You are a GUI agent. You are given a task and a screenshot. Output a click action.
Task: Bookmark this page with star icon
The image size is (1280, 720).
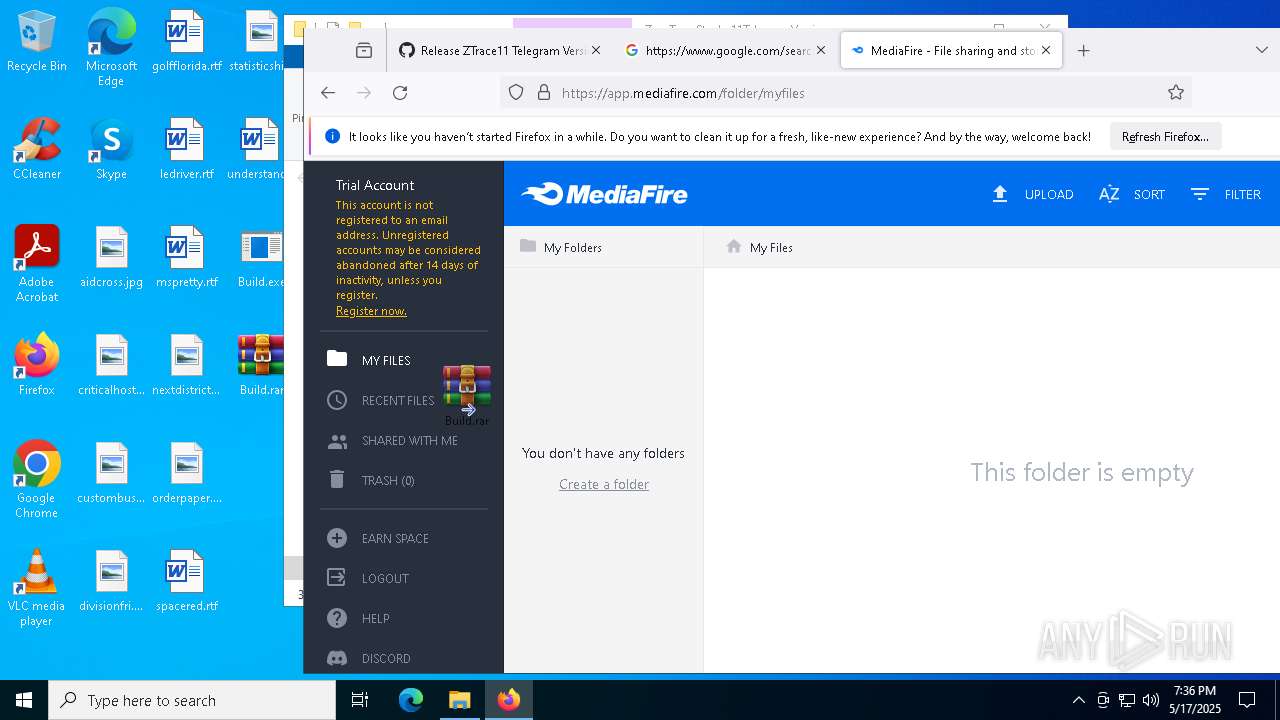[1176, 93]
